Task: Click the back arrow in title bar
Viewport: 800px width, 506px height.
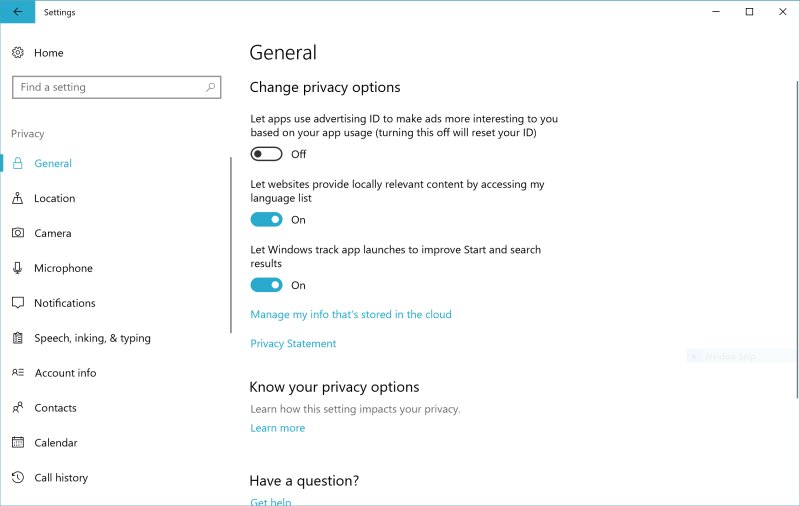Action: 17,12
